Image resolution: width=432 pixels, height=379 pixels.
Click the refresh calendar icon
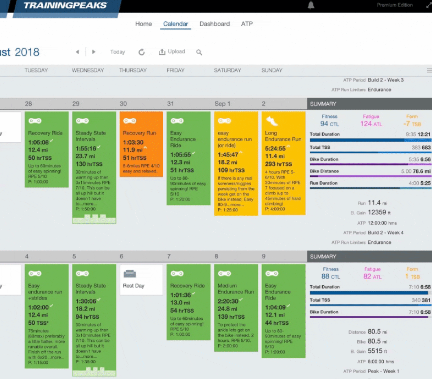tap(142, 52)
